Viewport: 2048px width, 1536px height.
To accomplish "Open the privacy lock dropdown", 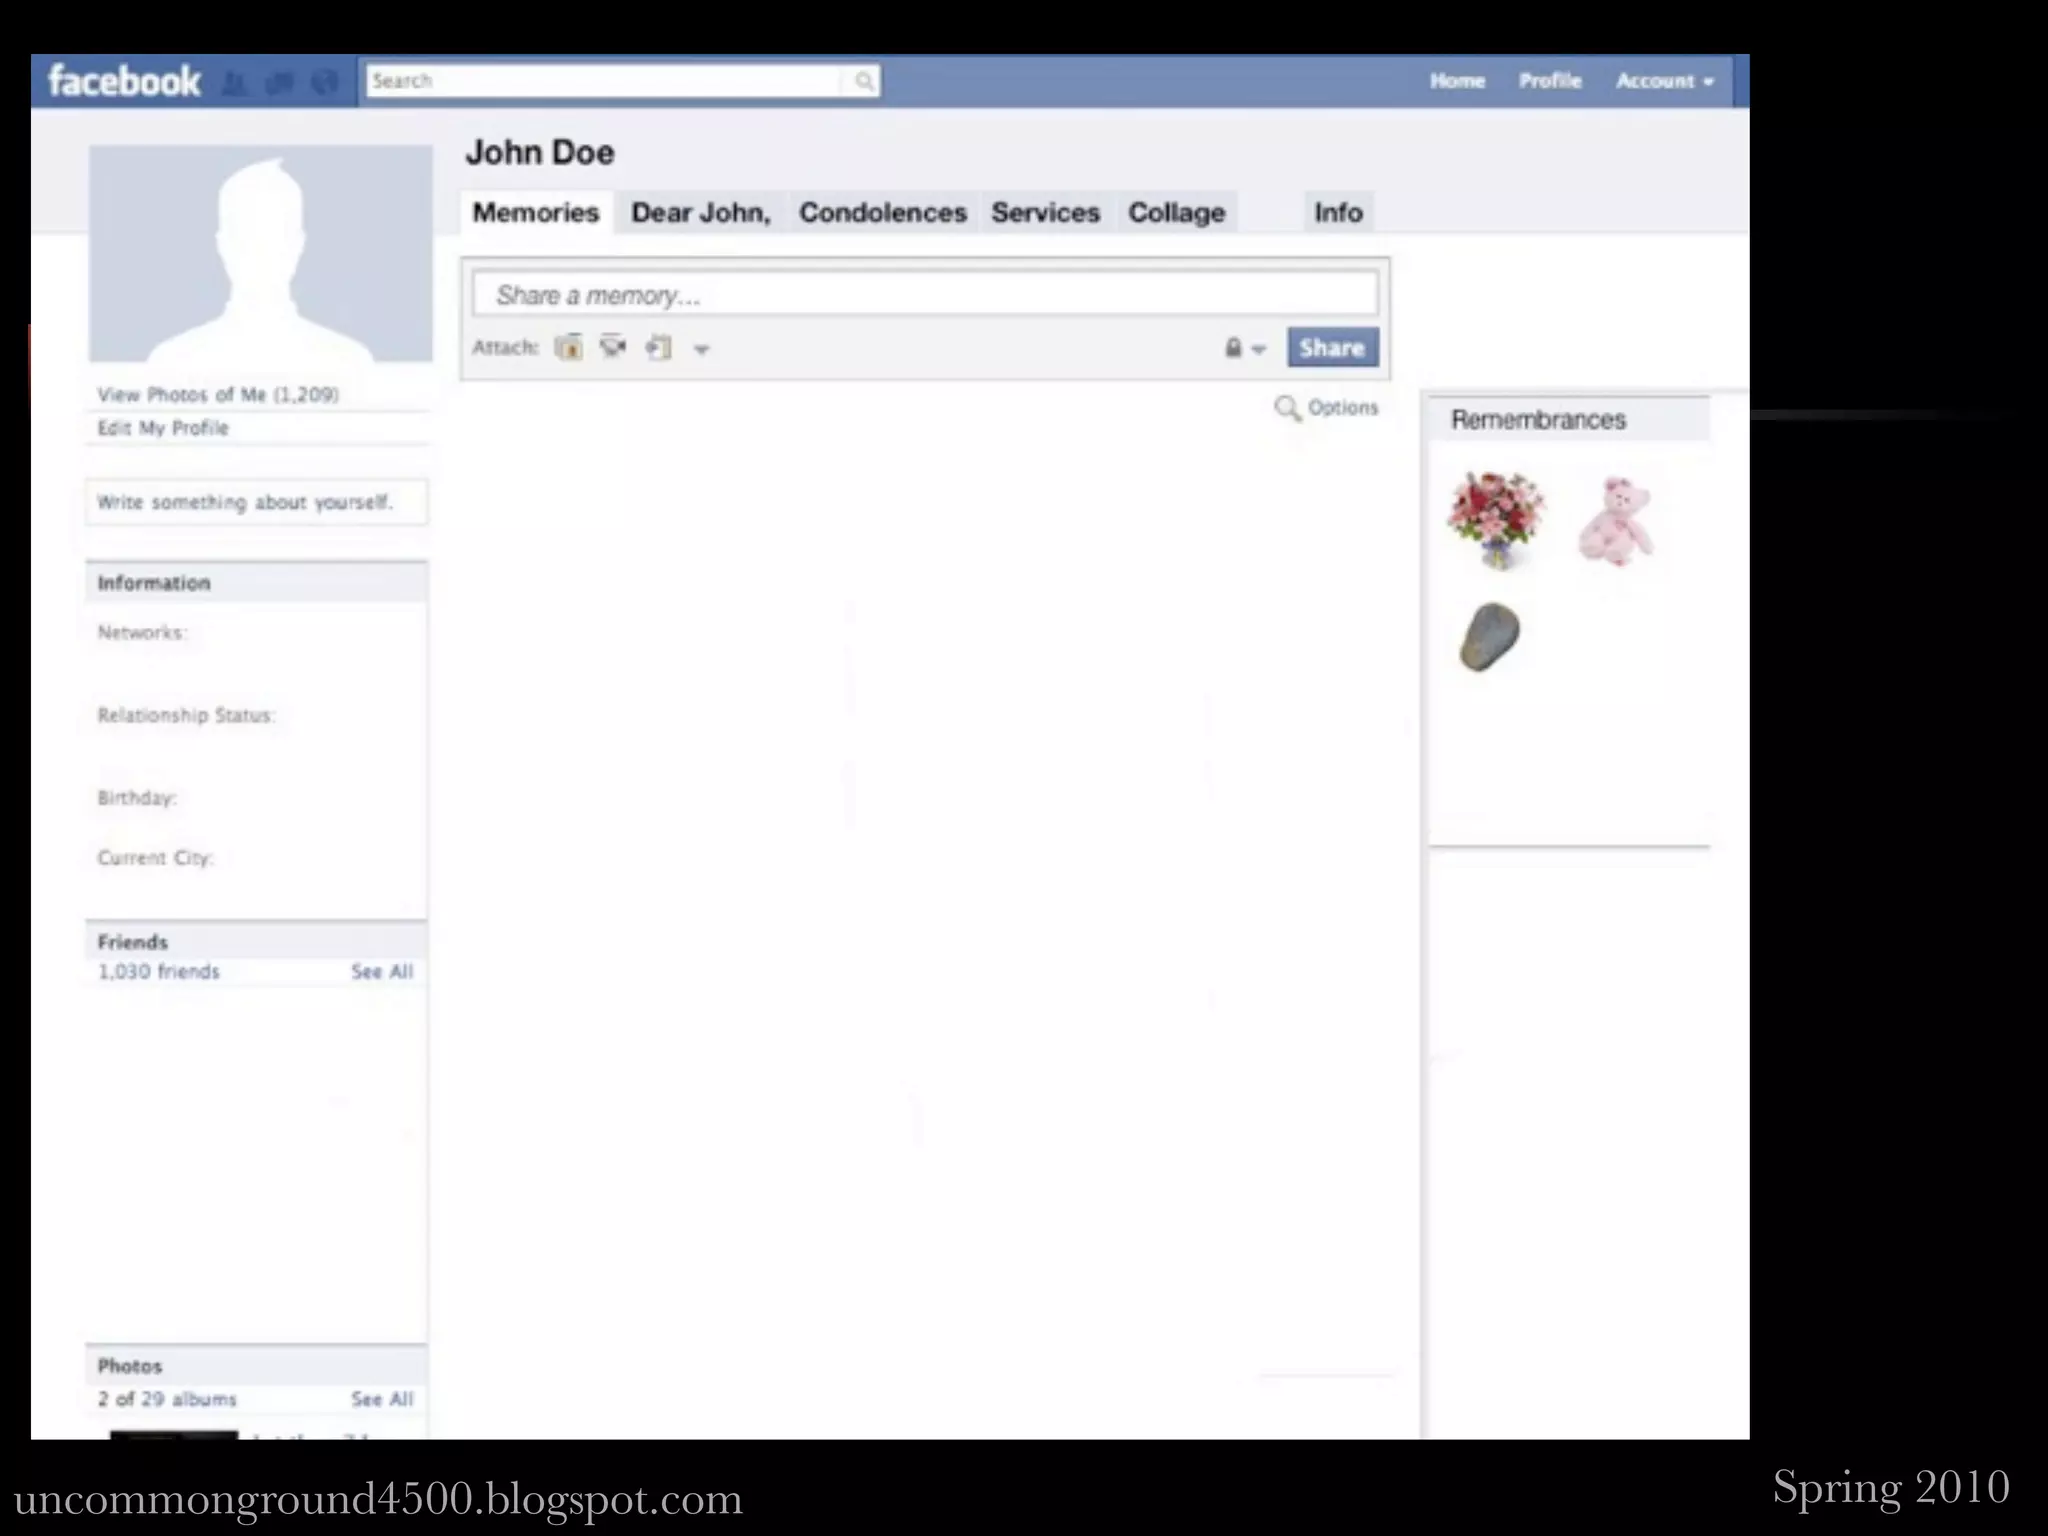I will [1245, 348].
